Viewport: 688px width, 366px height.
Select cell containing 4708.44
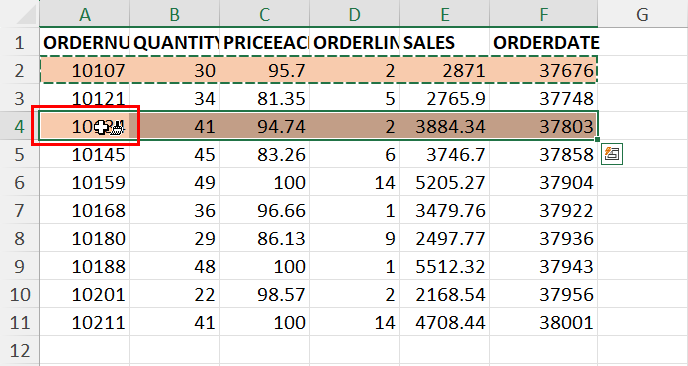point(444,323)
